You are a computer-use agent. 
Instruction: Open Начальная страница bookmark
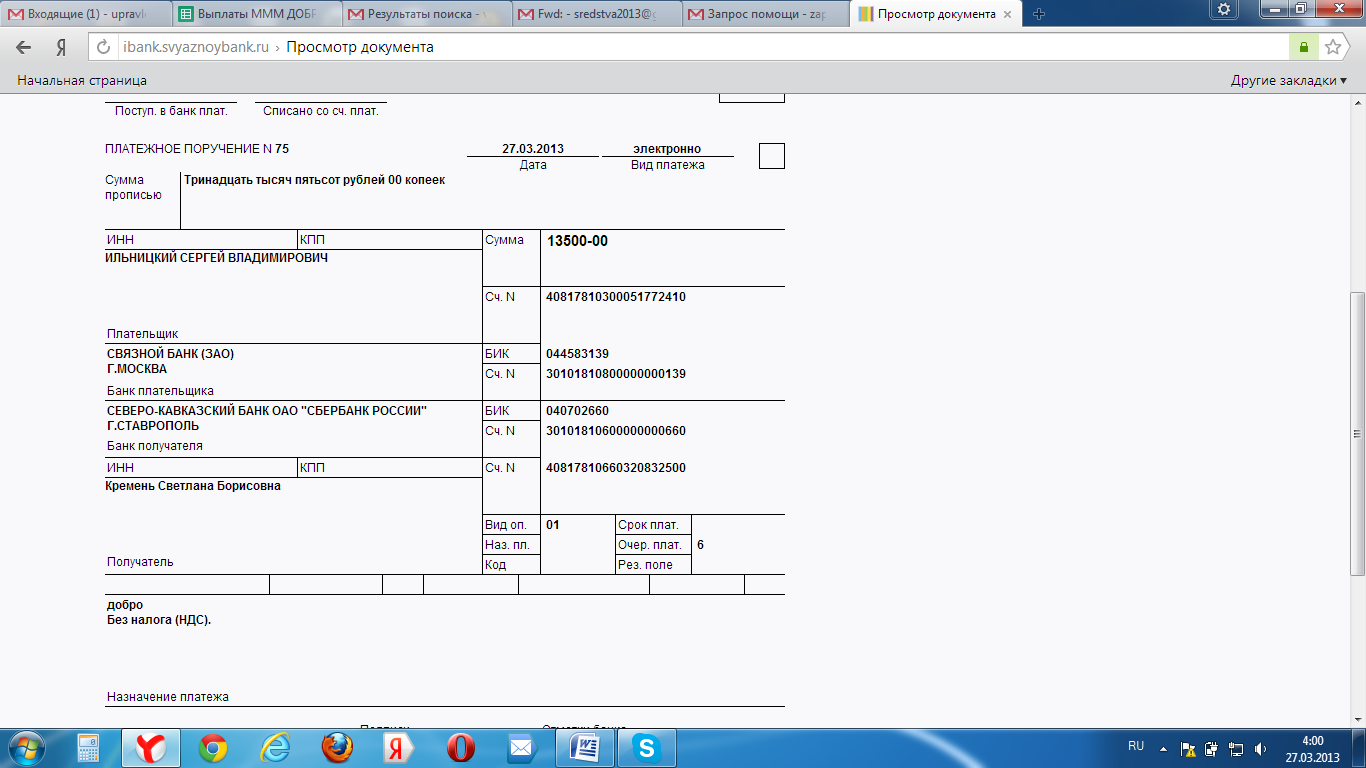82,80
